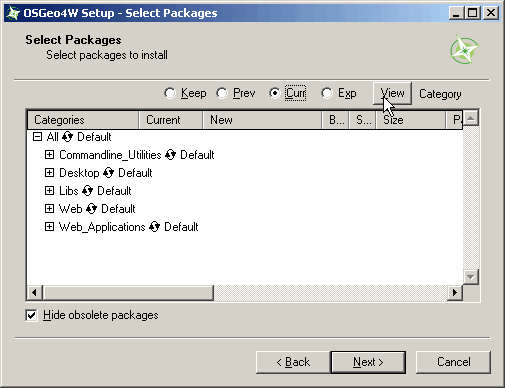Viewport: 505px width, 388px height.
Task: Cycle the install action icon beside All
Action: tap(67, 137)
